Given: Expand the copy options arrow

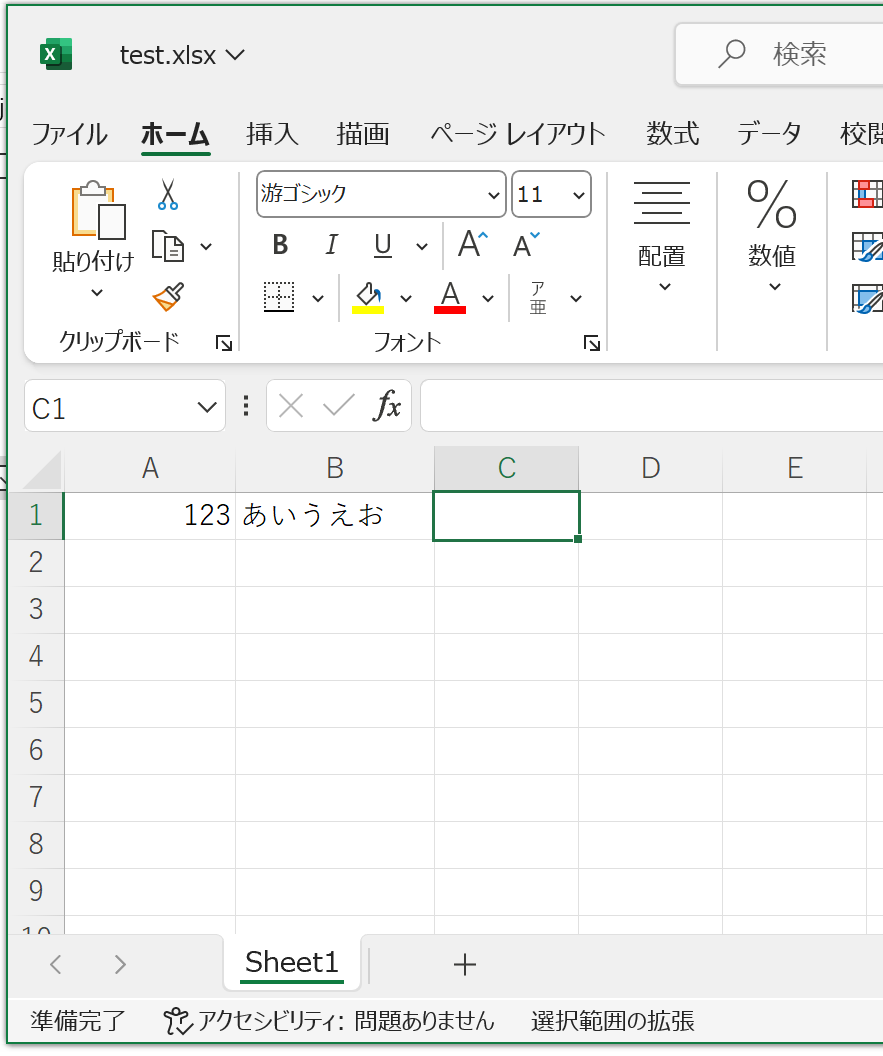Looking at the screenshot, I should coord(206,246).
